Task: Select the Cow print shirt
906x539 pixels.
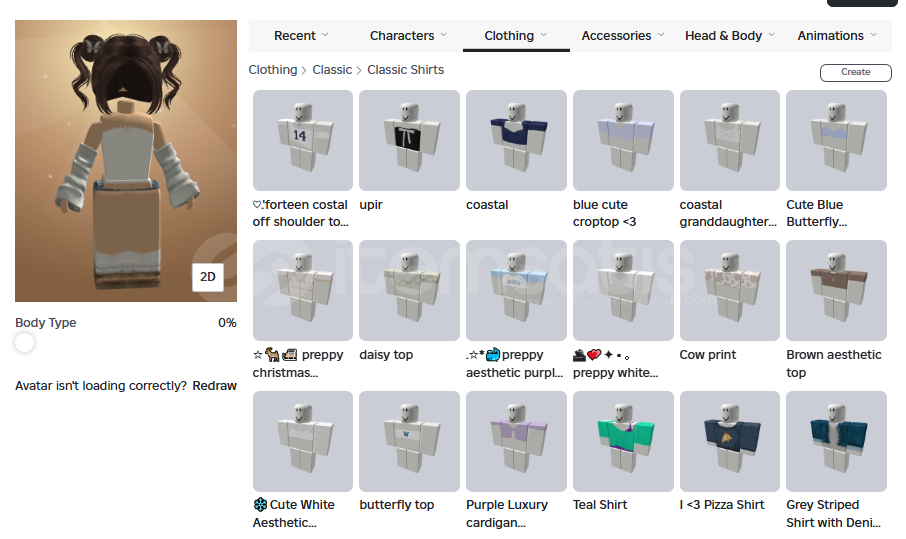Action: coord(730,291)
